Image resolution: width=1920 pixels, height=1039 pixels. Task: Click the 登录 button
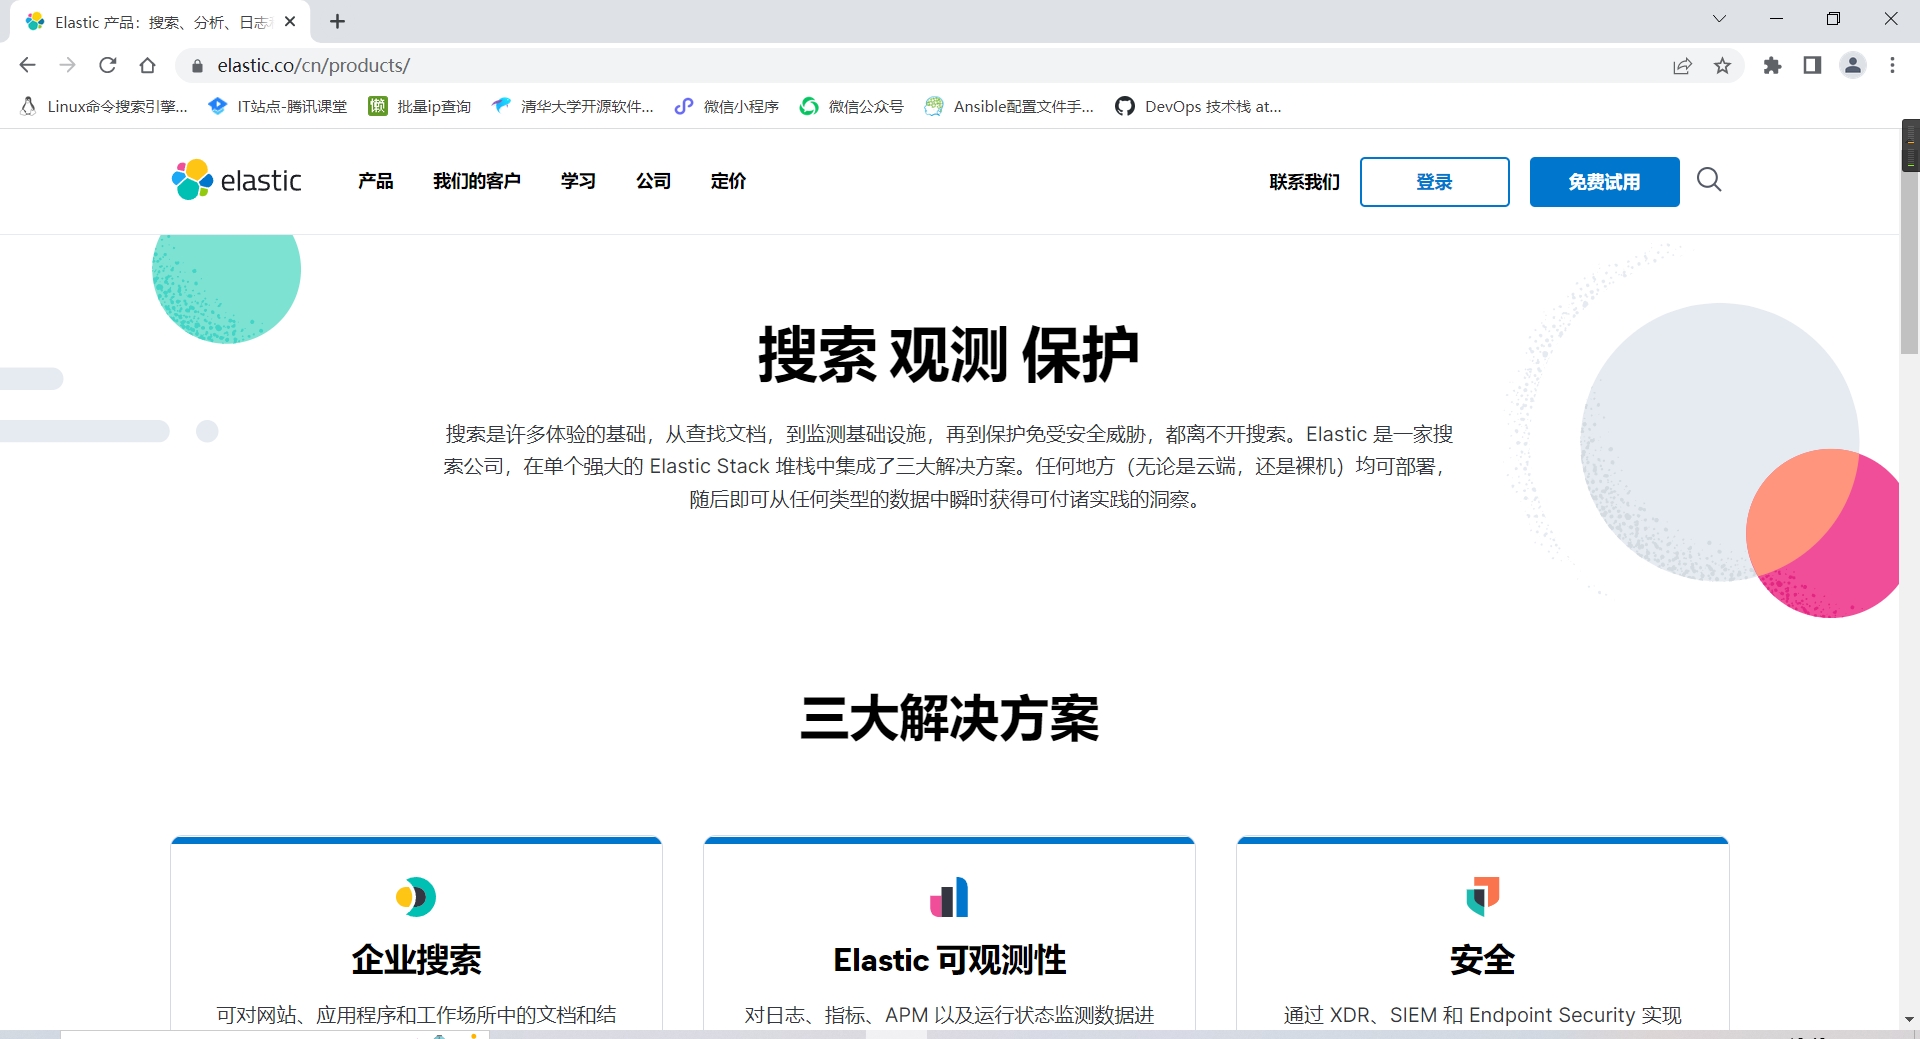pos(1434,182)
